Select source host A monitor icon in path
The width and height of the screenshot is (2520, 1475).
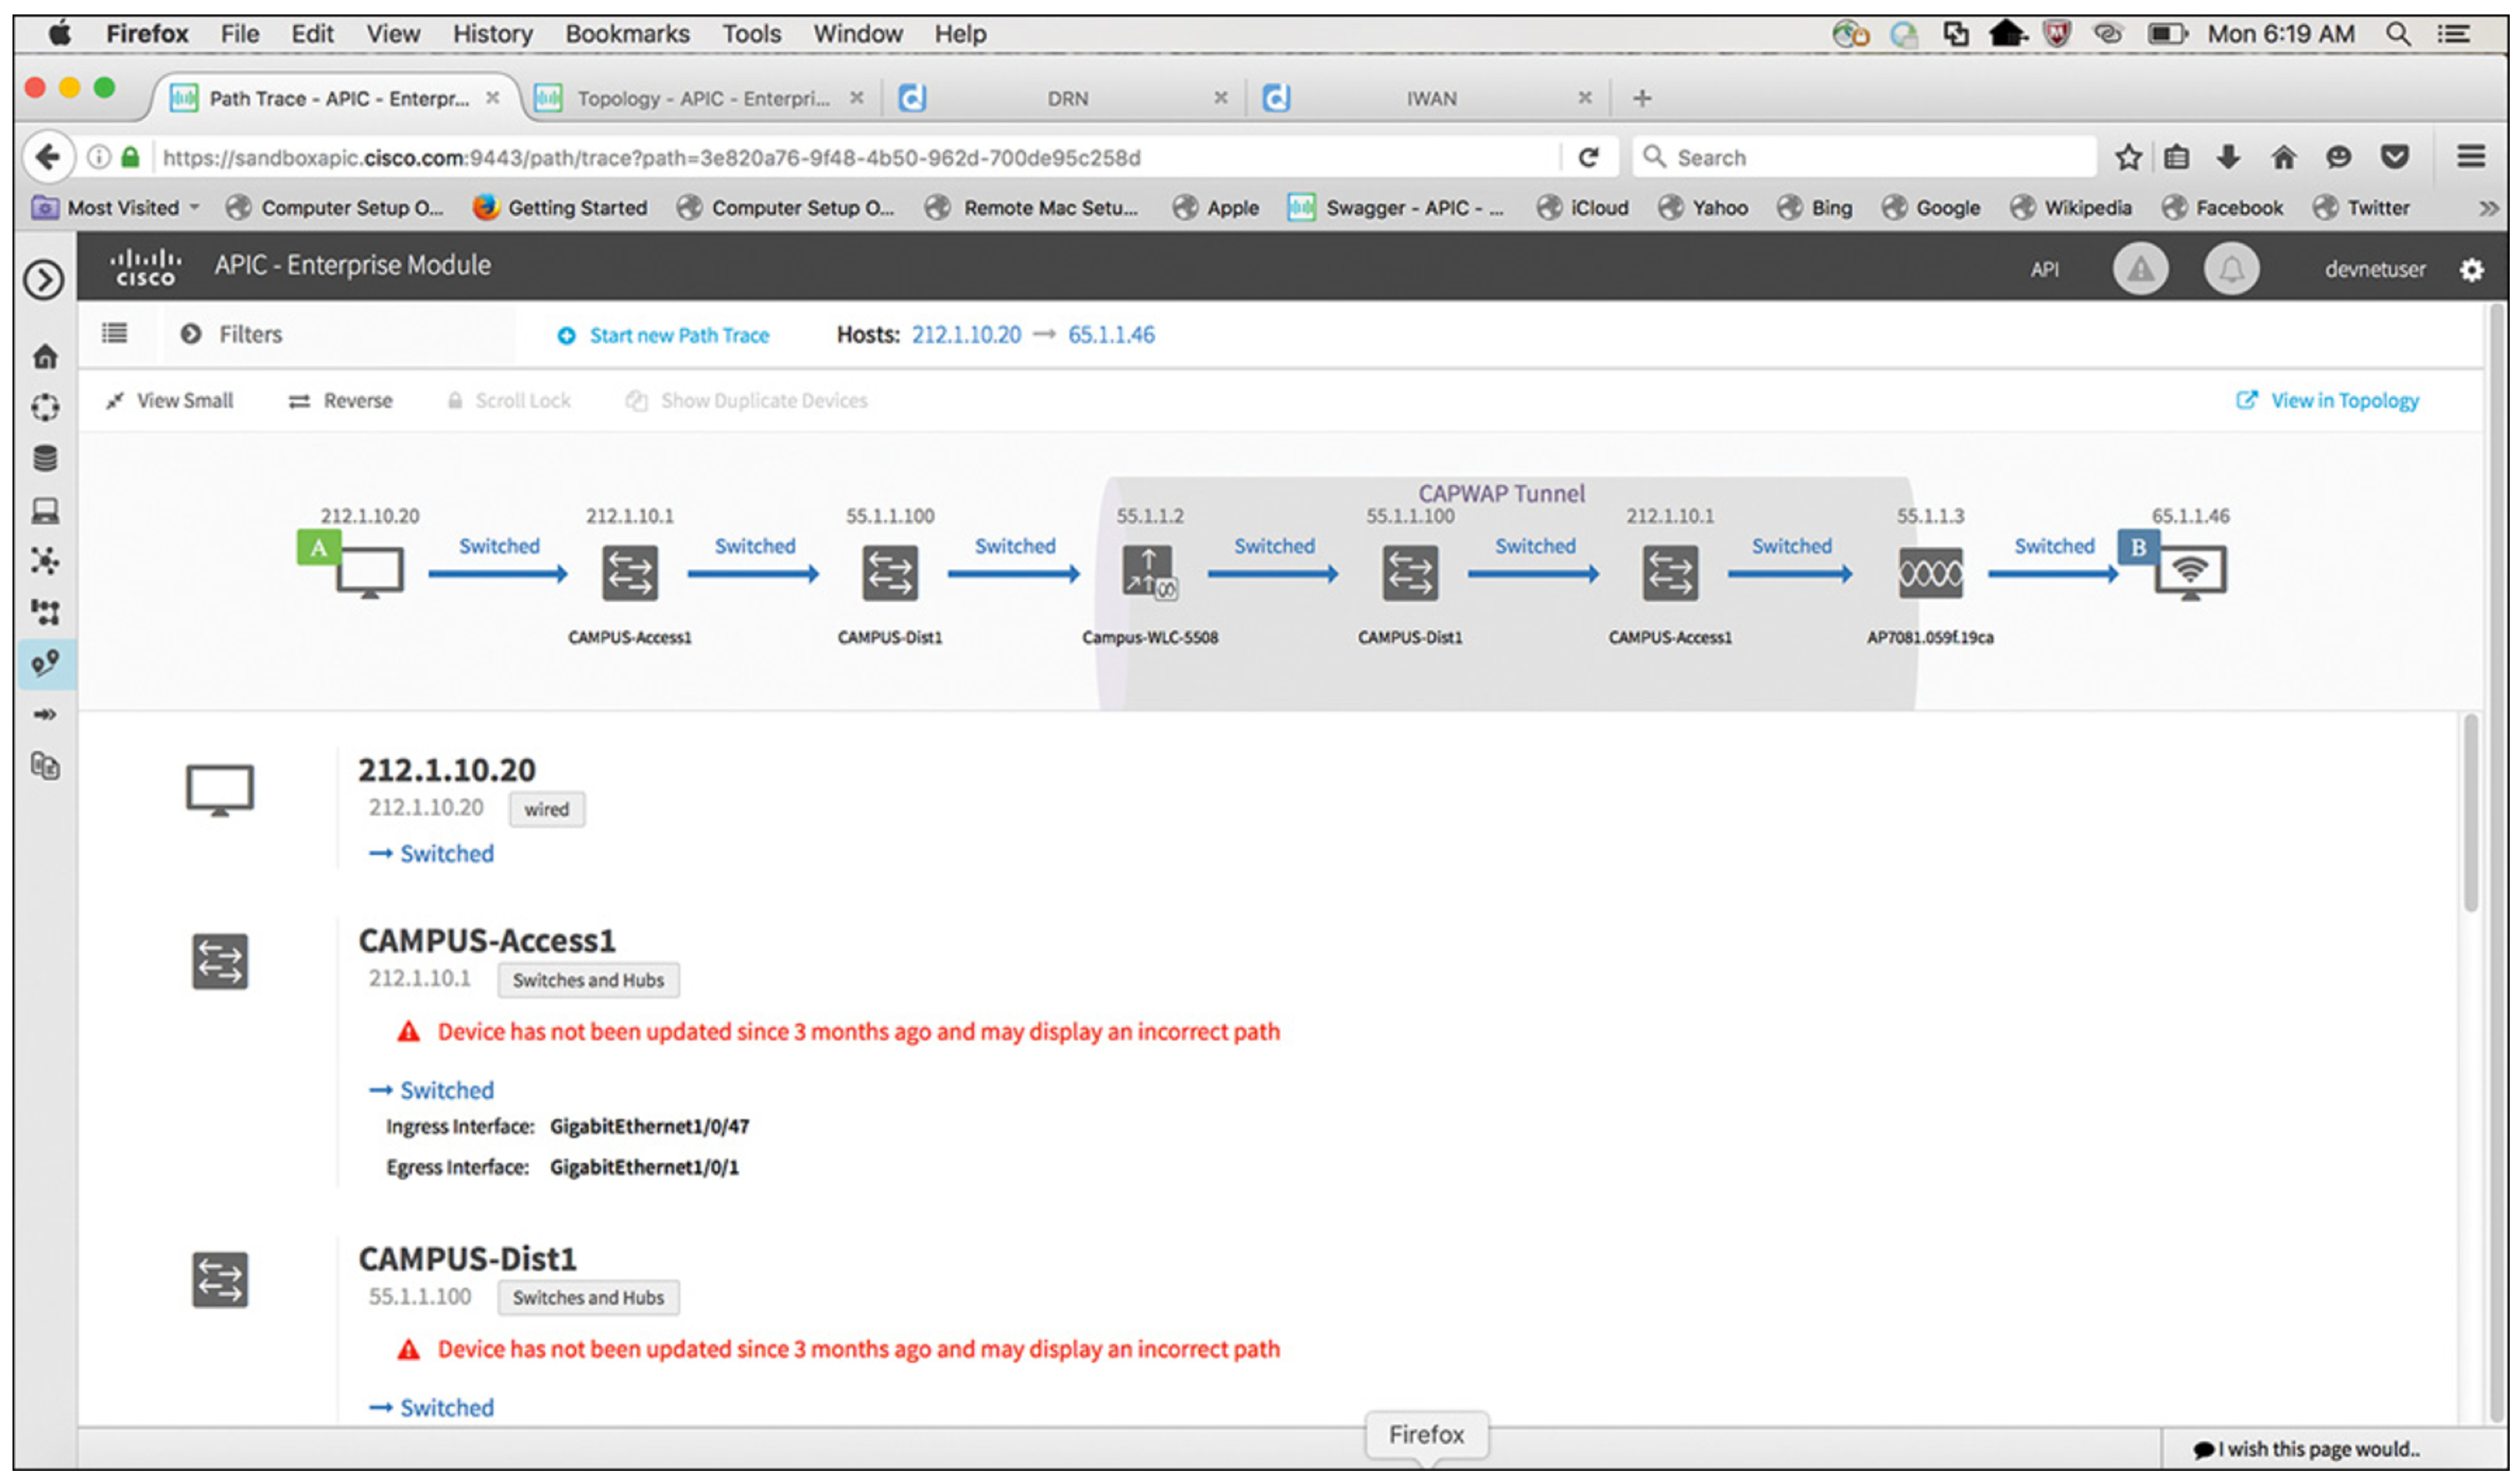[x=369, y=572]
